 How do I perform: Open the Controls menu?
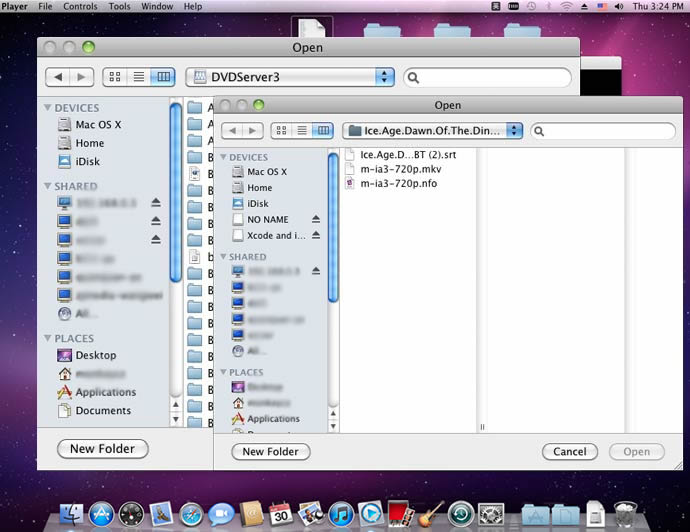[80, 6]
